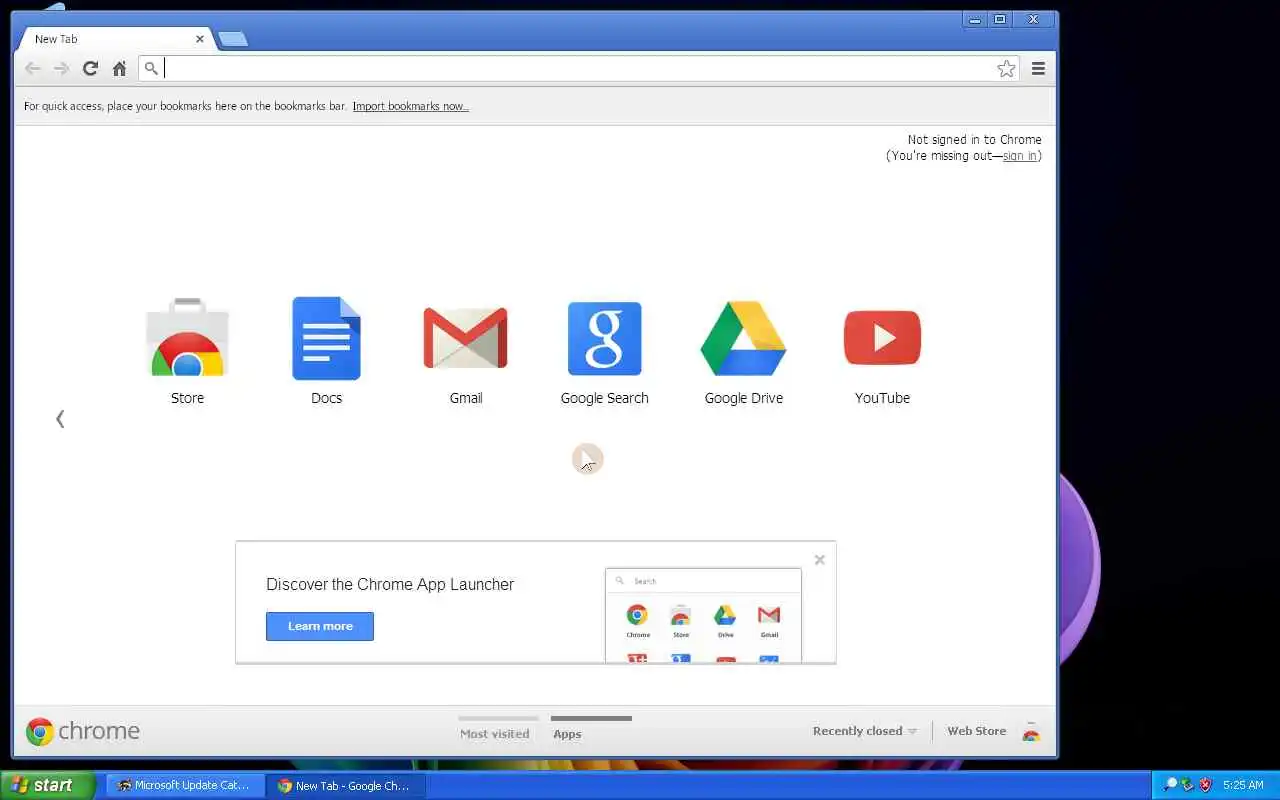Click Discover the Chrome App Launcher heading
1280x800 pixels.
click(390, 584)
